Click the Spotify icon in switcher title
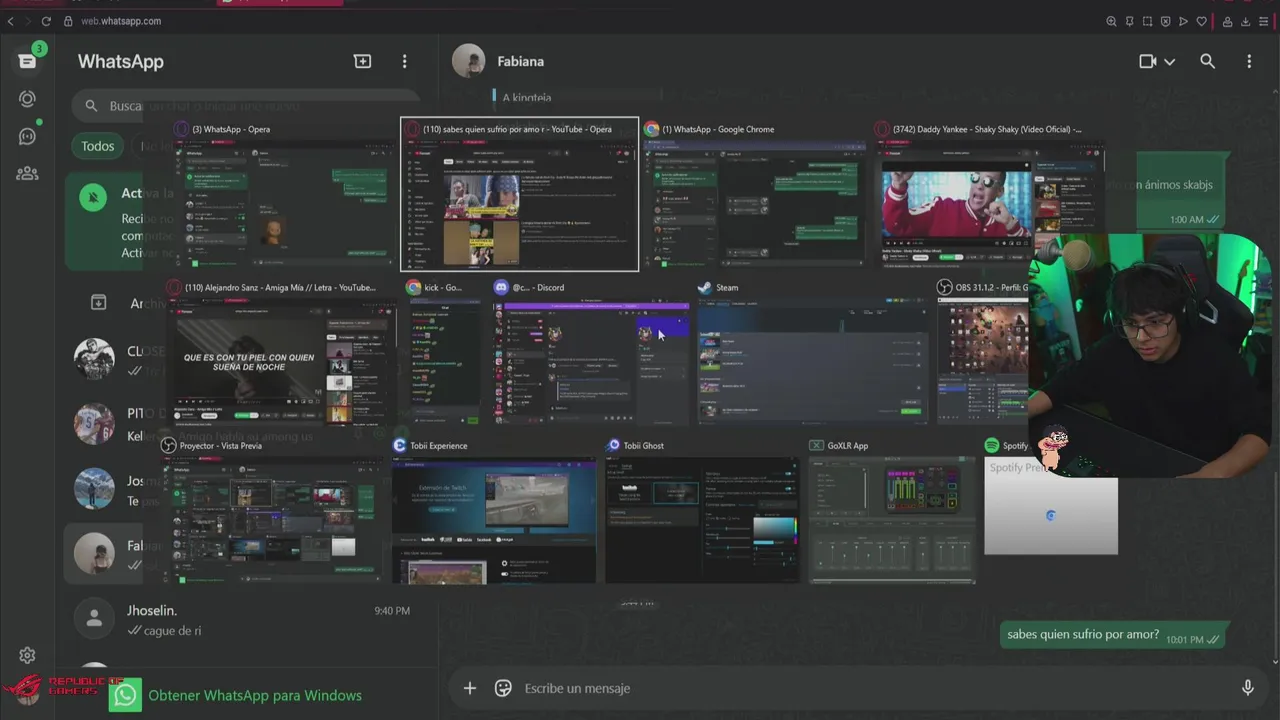 point(992,445)
